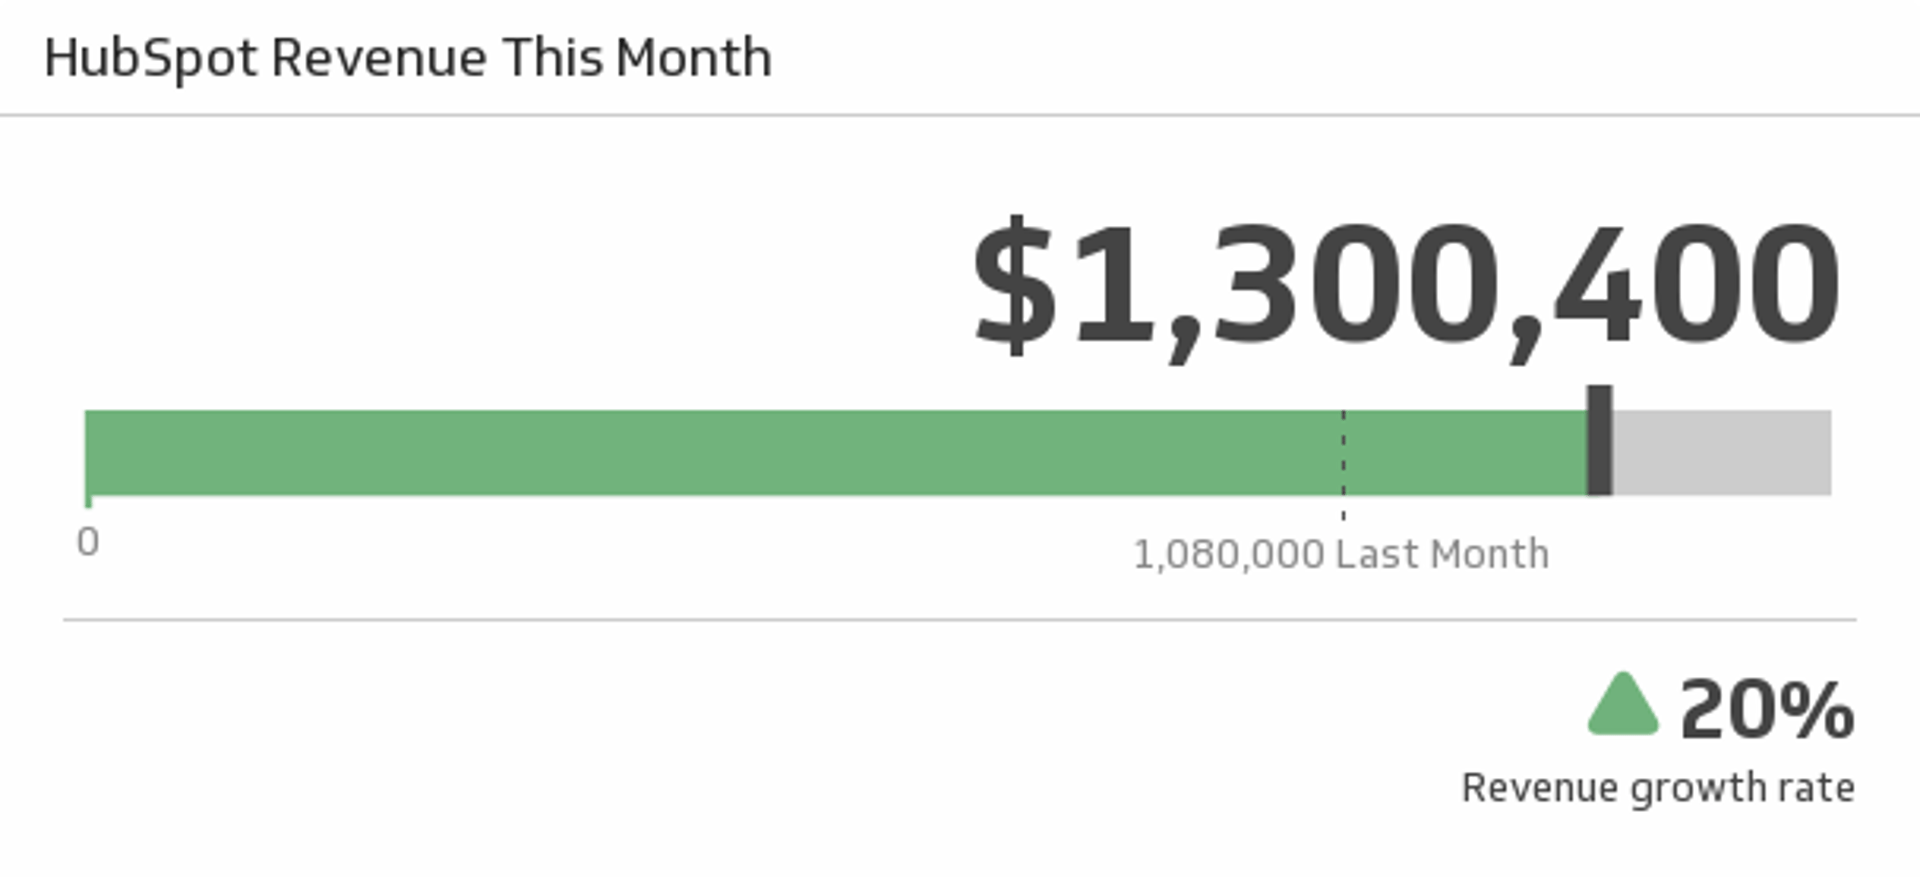Viewport: 1920px width, 877px height.
Task: Click the $1,300,400 revenue figure
Action: click(x=1405, y=286)
